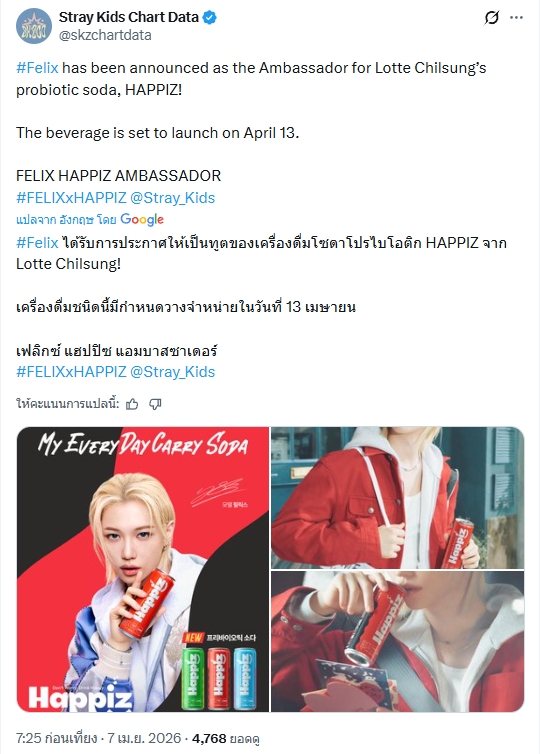Click the @skzchartdata handle
Screen dimensions: 540x754
coord(105,35)
